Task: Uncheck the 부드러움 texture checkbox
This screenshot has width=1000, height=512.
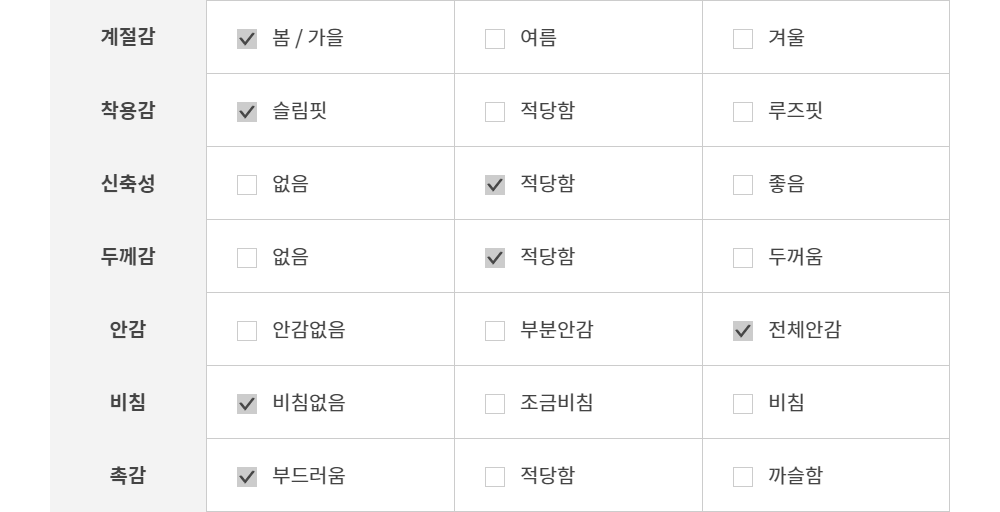Action: coord(247,477)
